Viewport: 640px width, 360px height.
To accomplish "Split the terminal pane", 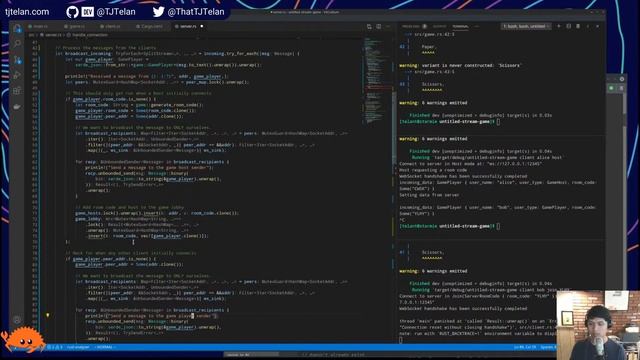I will tap(569, 26).
